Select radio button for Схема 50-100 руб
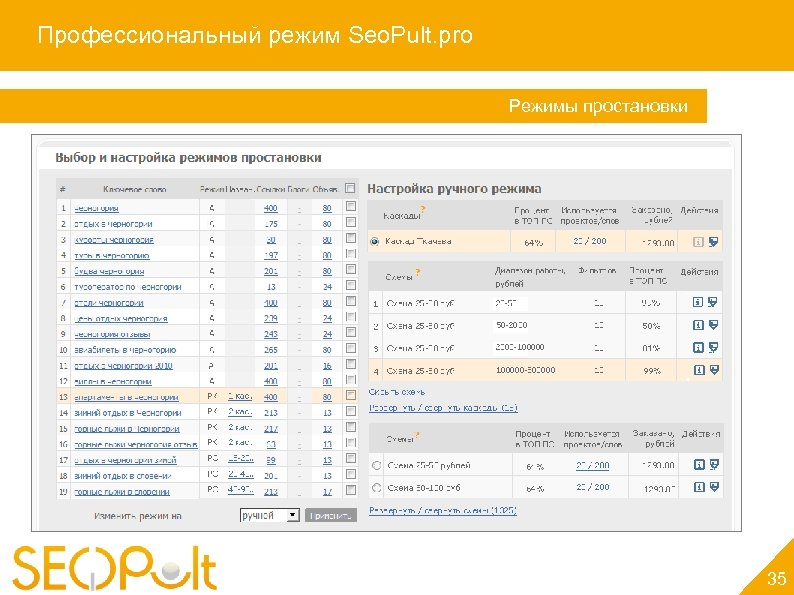Viewport: 794px width, 595px height. click(376, 488)
